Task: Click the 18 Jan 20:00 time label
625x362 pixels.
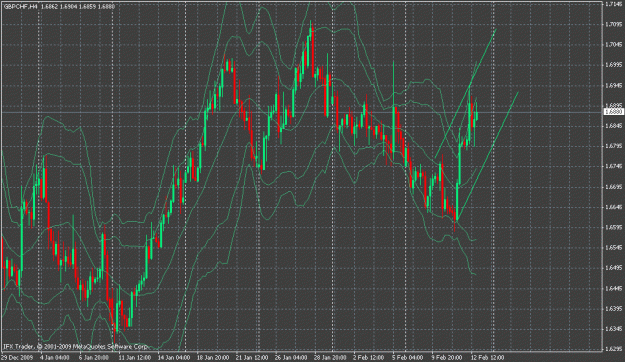Action: pos(212,357)
